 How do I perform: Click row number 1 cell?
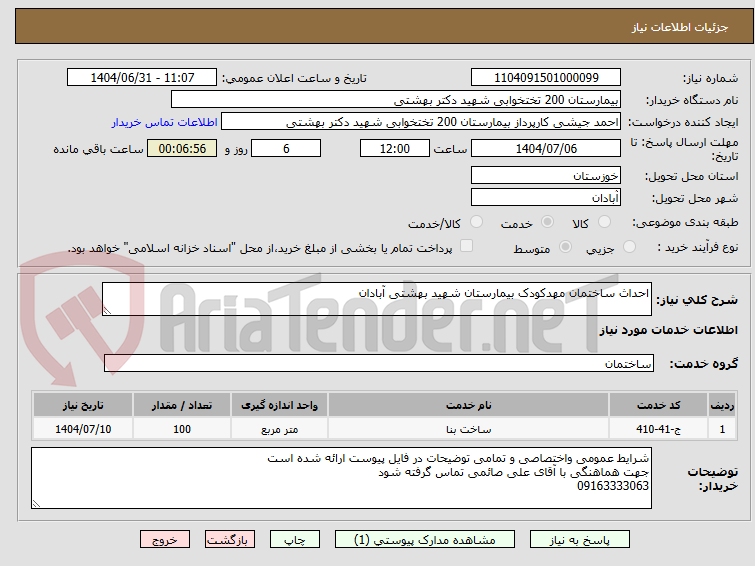(722, 429)
